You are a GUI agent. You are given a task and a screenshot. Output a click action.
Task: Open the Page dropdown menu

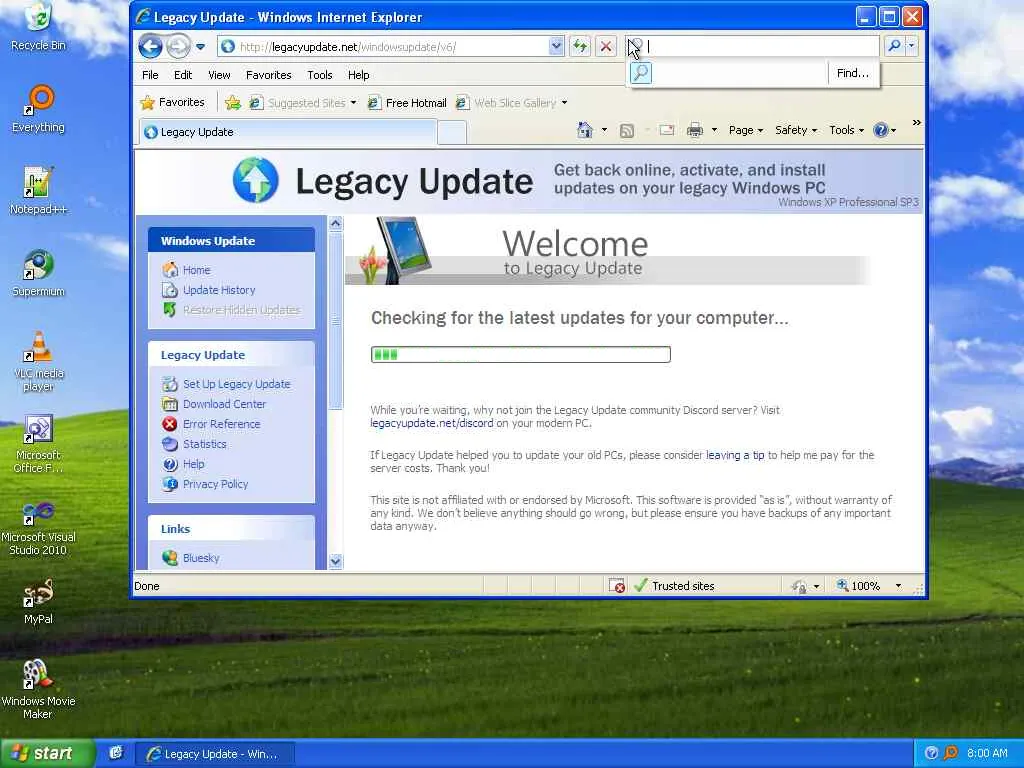(745, 131)
